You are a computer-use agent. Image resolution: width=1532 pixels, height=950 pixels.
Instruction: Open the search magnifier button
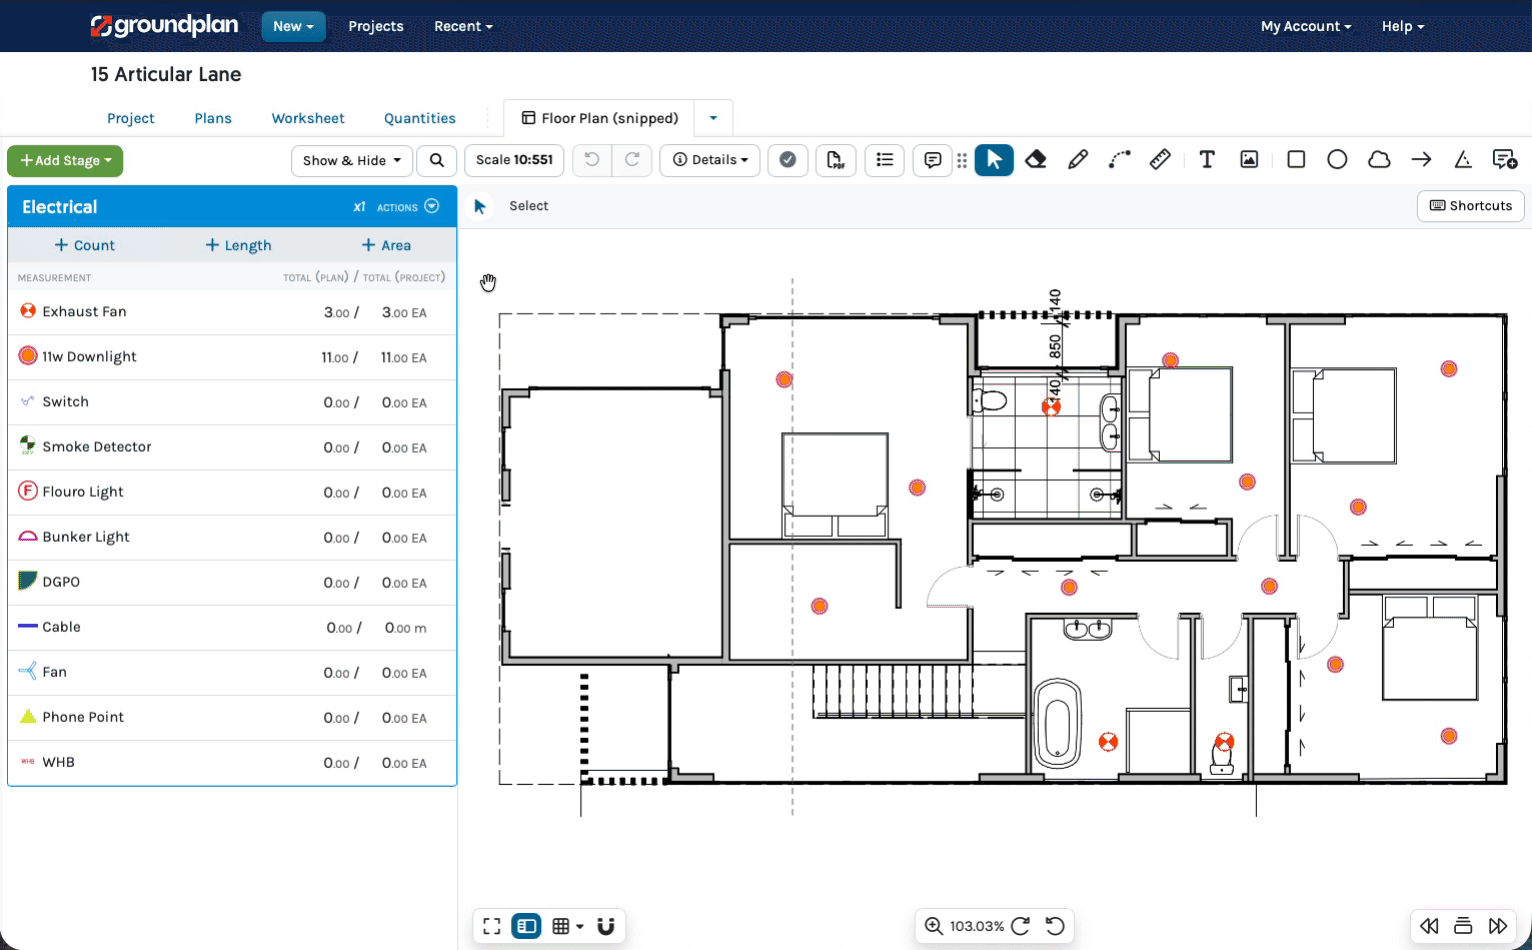pyautogui.click(x=437, y=160)
